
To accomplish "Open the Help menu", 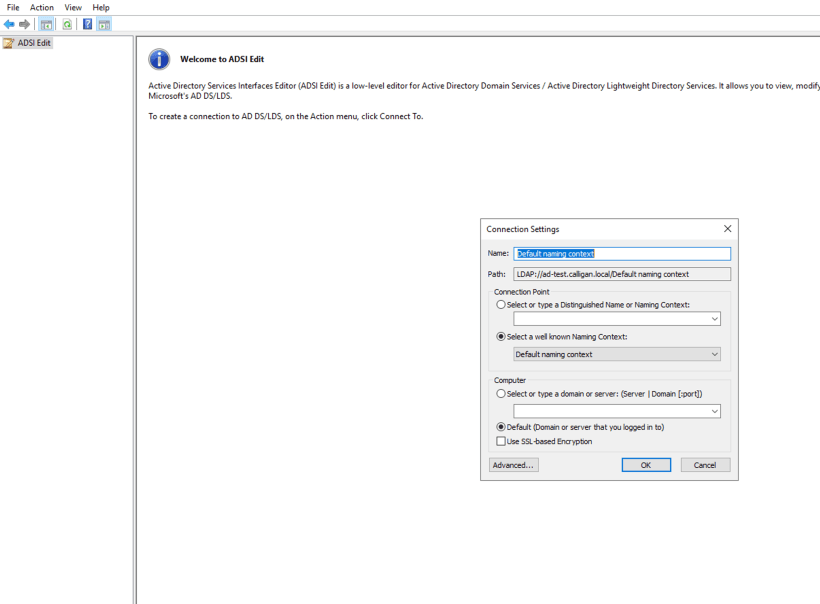I will coord(101,7).
